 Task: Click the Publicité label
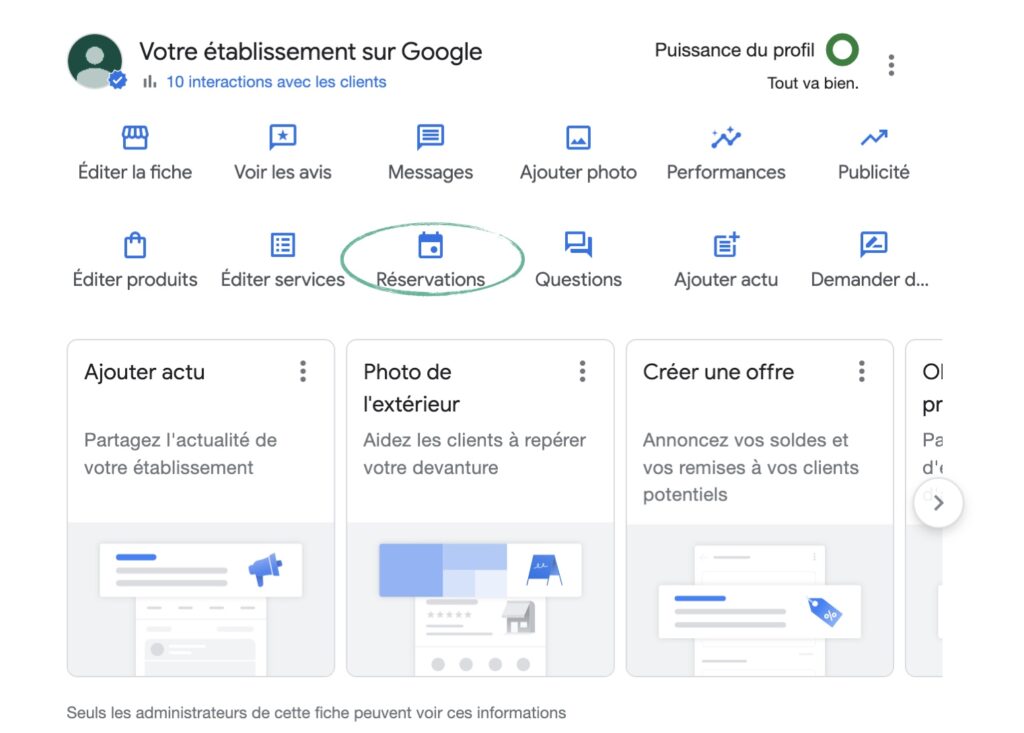pos(874,172)
